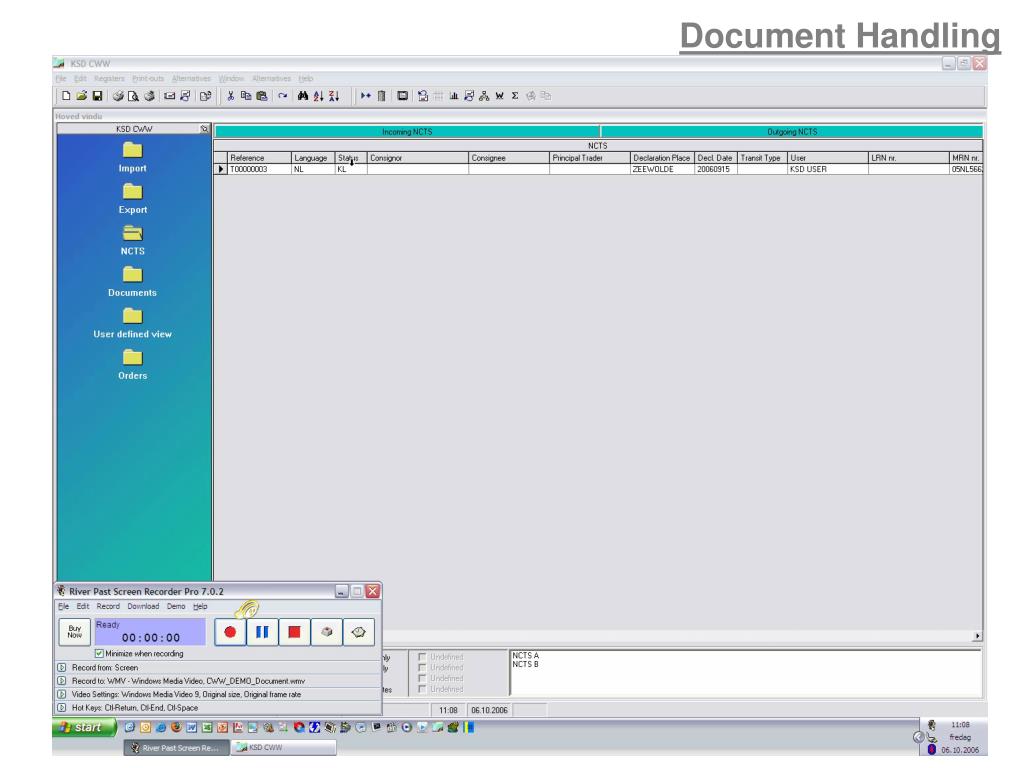Click the Buy Now button
Viewport: 1024px width, 768px height.
(x=74, y=632)
